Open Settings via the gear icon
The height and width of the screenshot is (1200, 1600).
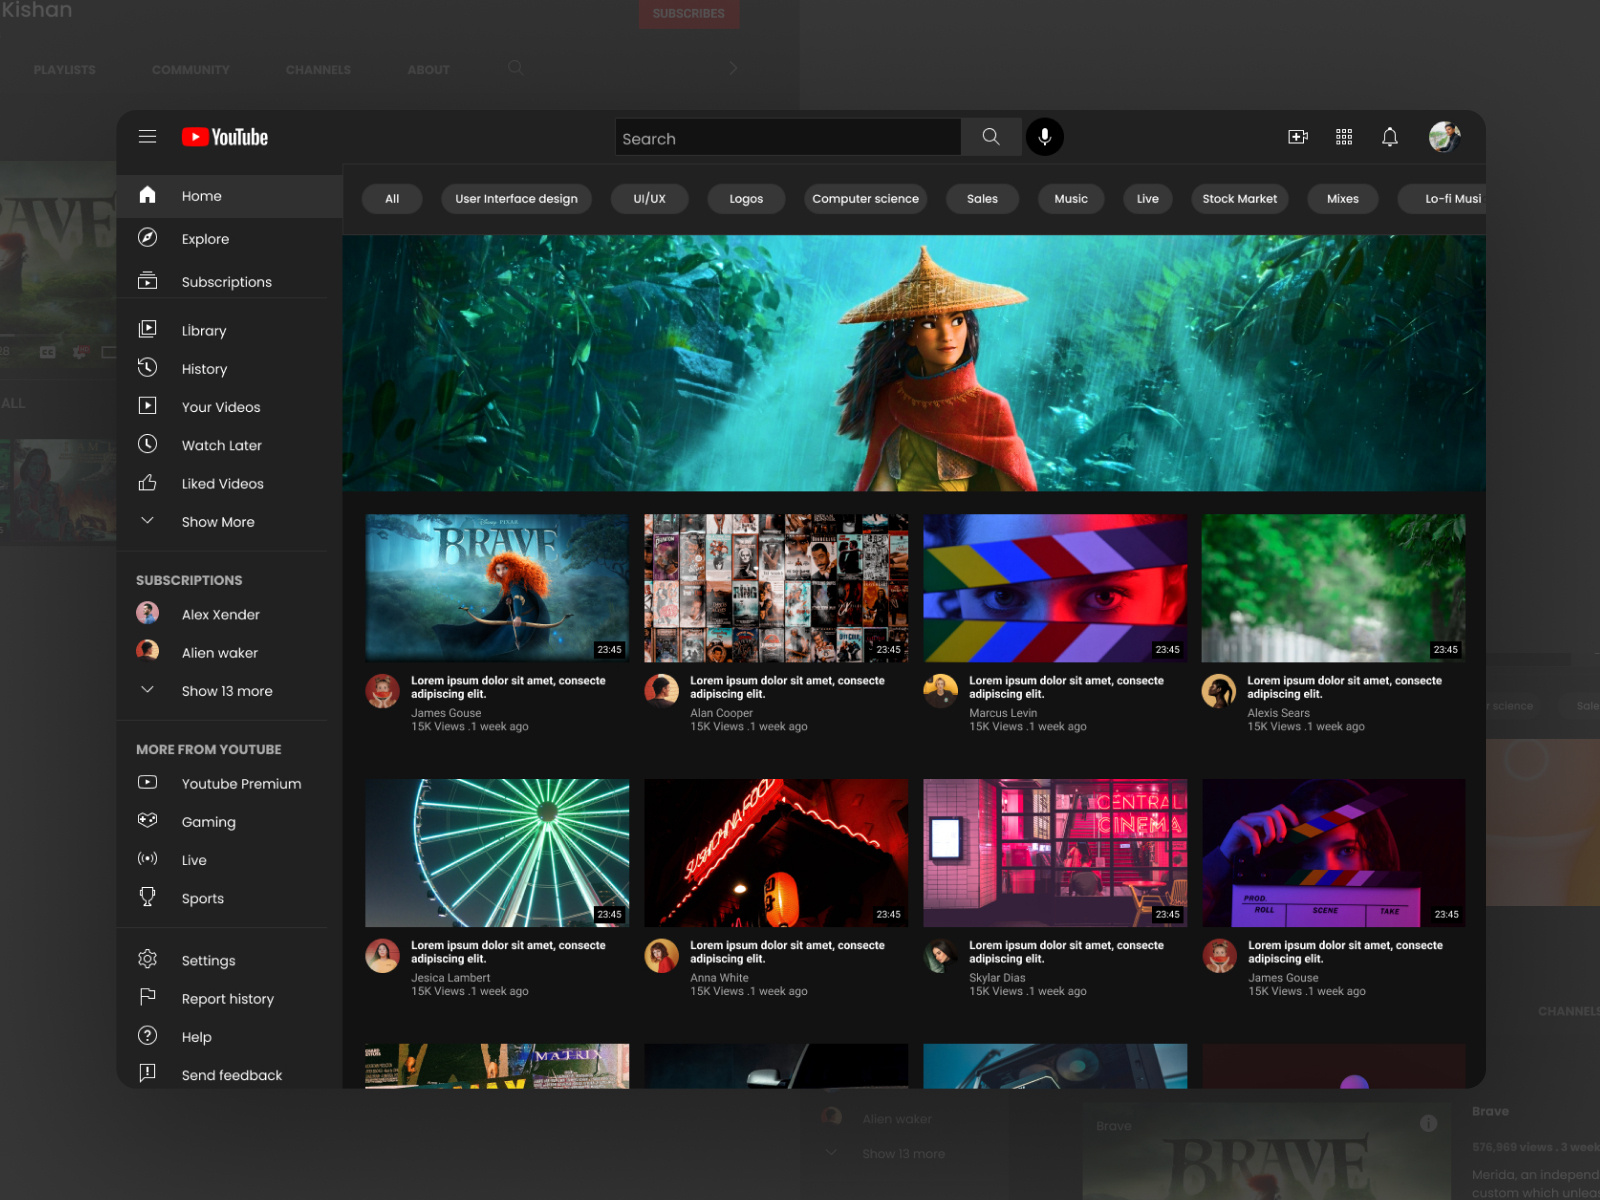click(x=147, y=959)
